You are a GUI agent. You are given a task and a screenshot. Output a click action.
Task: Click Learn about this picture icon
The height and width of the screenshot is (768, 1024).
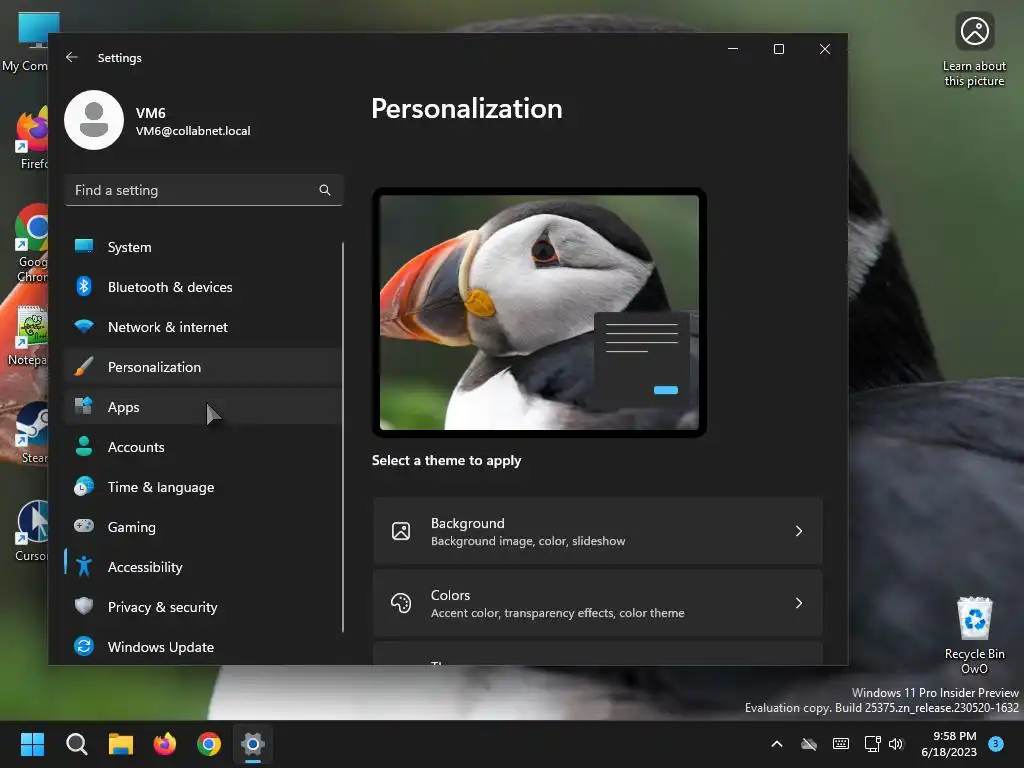click(x=974, y=31)
